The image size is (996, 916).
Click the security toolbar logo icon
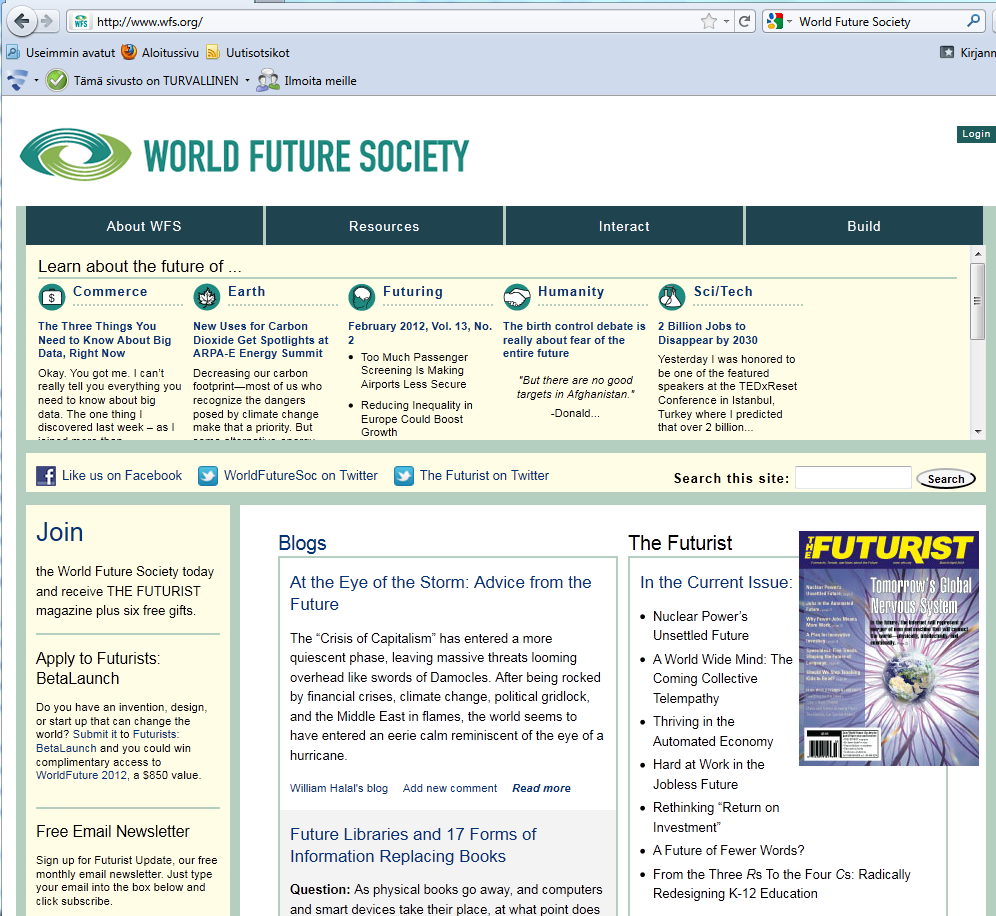pyautogui.click(x=17, y=81)
